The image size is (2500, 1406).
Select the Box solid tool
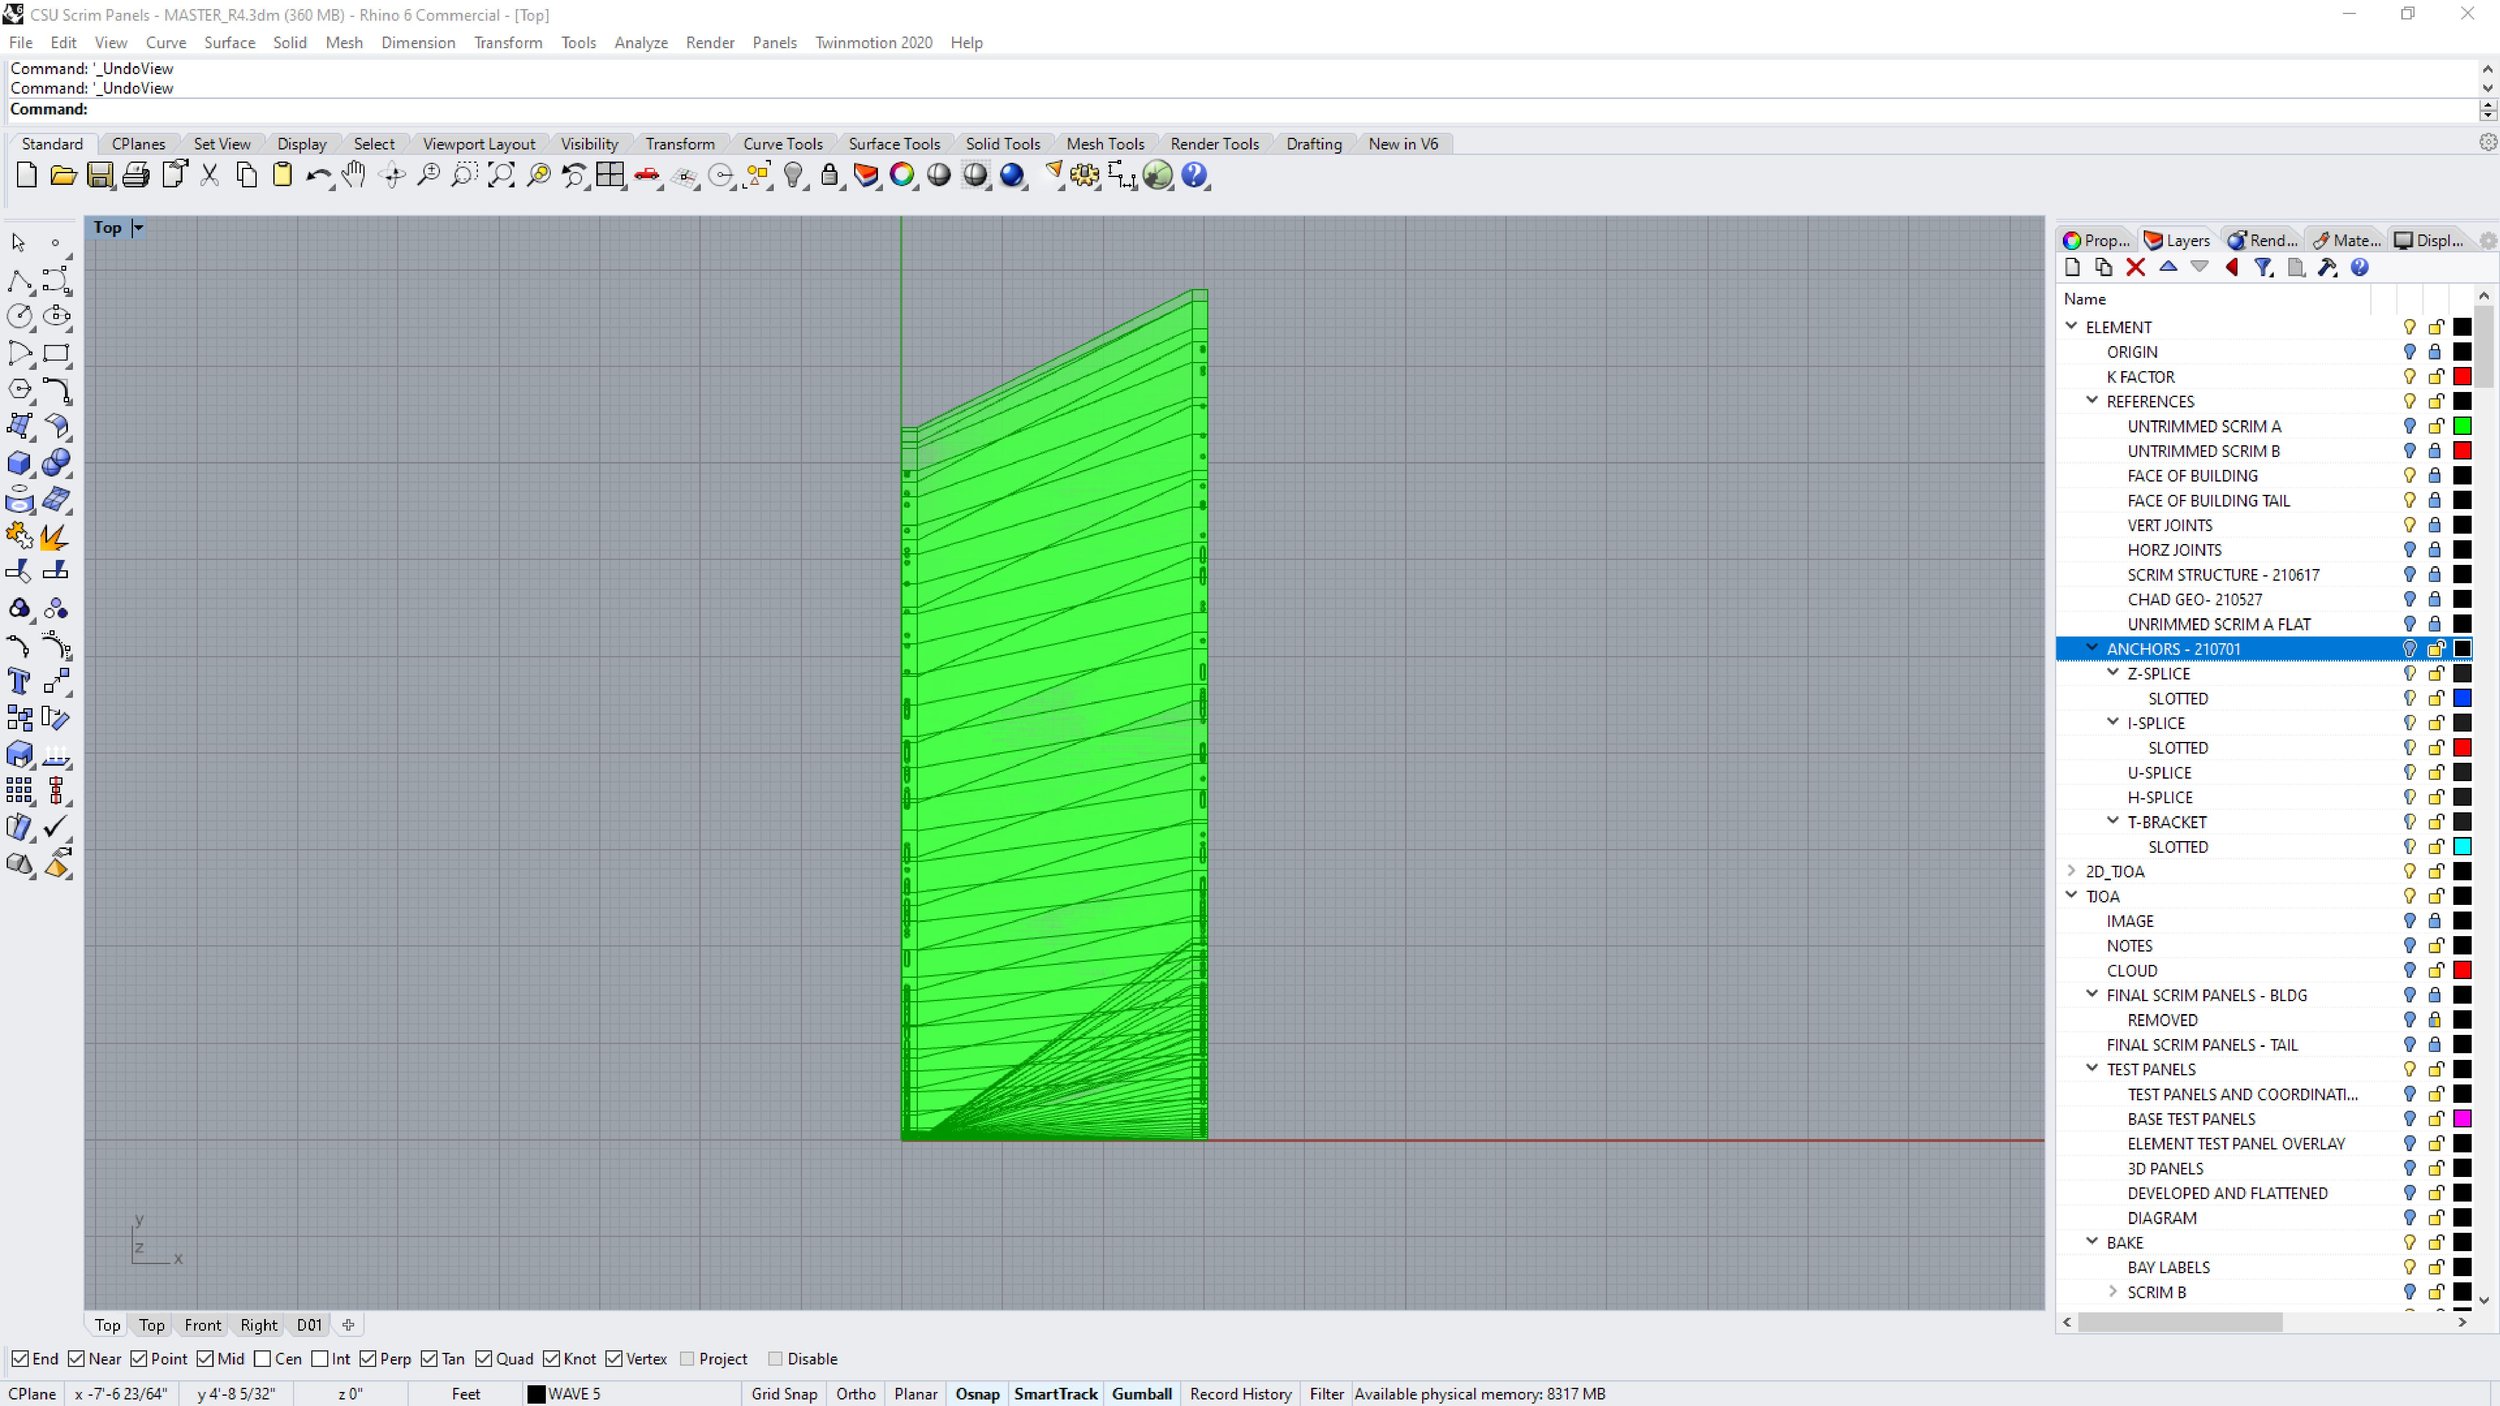coord(20,463)
